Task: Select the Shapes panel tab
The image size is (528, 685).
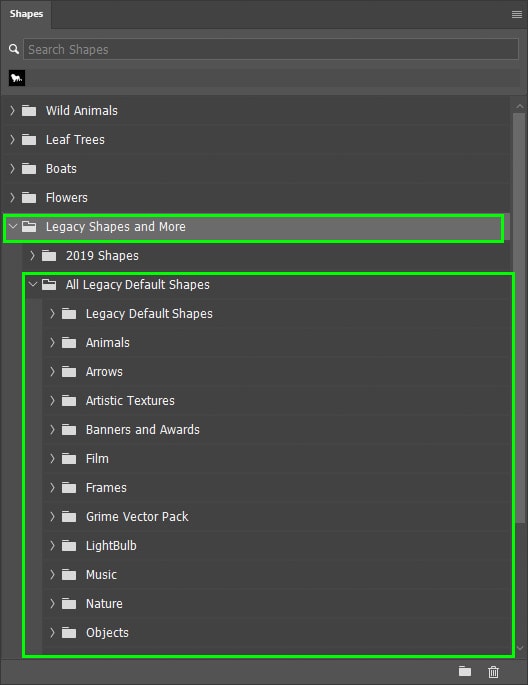Action: 26,14
